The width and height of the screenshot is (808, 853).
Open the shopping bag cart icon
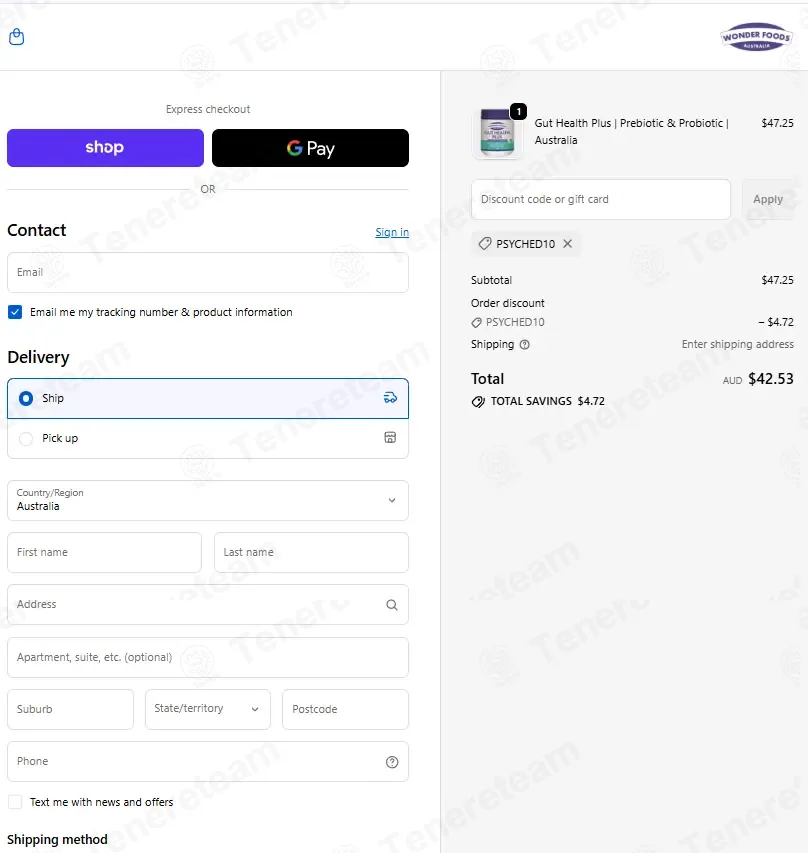17,36
